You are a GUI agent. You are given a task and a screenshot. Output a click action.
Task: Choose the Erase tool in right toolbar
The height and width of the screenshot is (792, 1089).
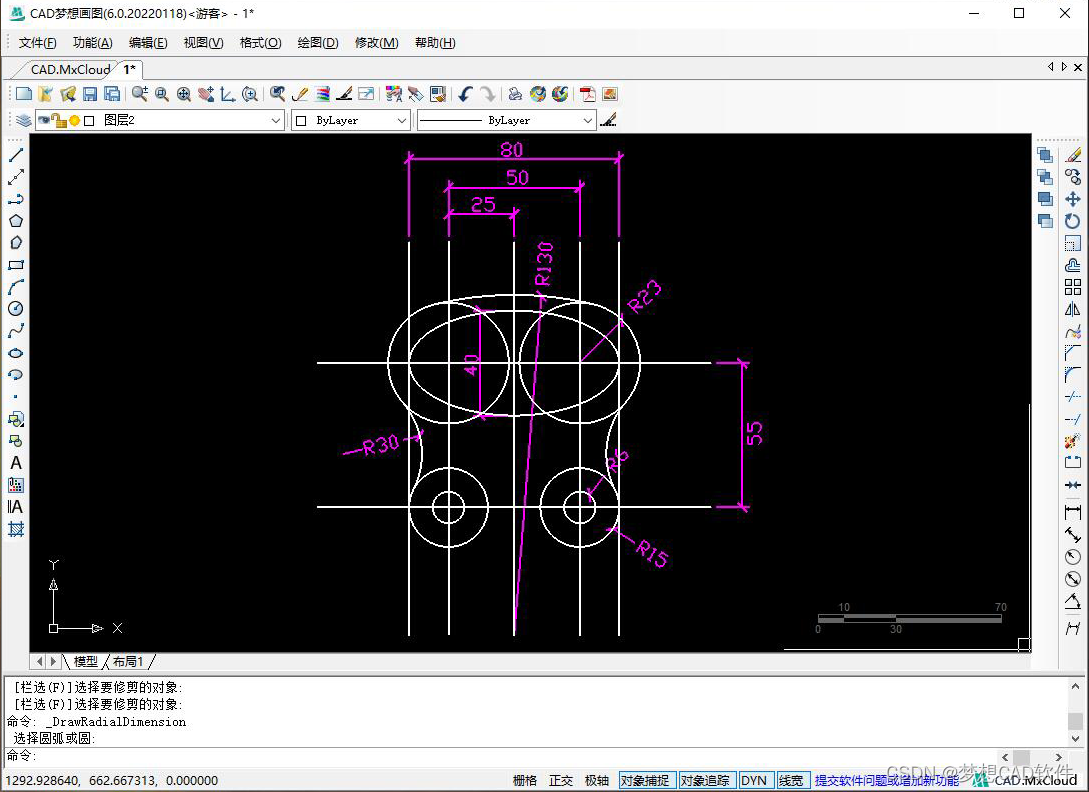tap(1073, 155)
